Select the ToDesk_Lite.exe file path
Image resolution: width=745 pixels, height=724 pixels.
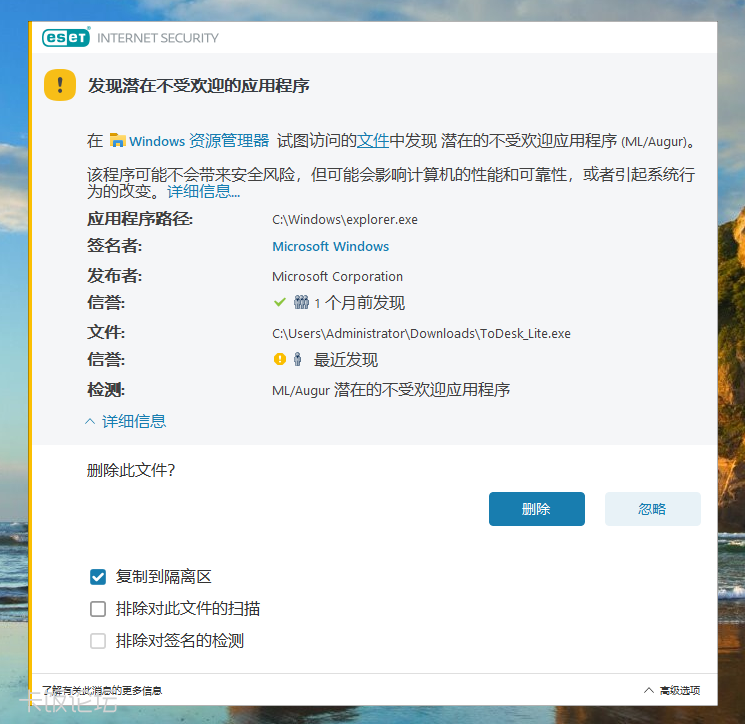coord(421,333)
